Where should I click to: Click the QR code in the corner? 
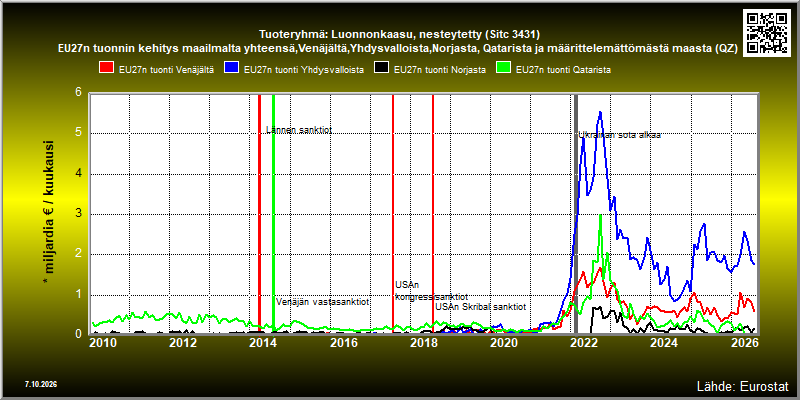click(x=767, y=32)
